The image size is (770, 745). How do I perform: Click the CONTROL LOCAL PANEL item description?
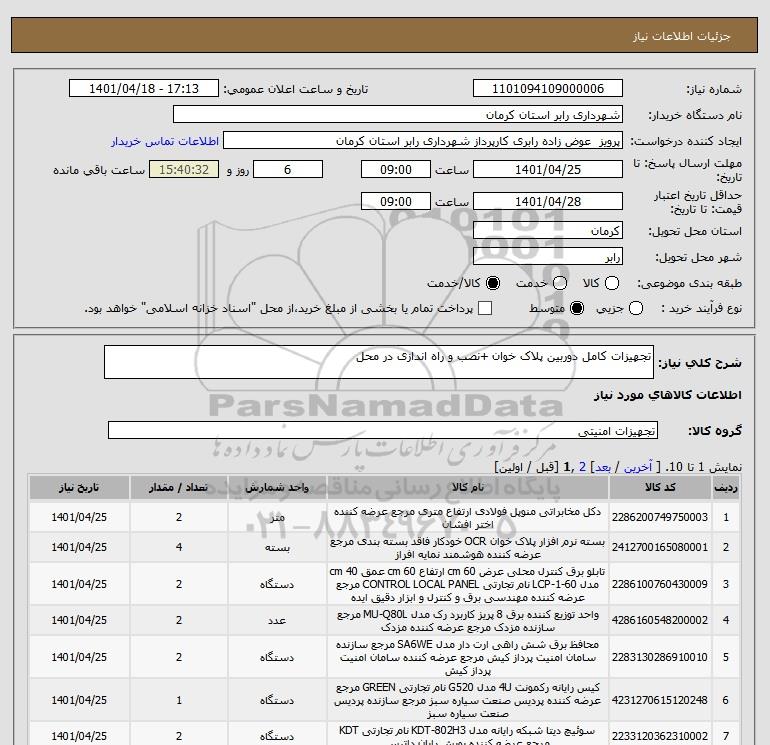point(468,584)
